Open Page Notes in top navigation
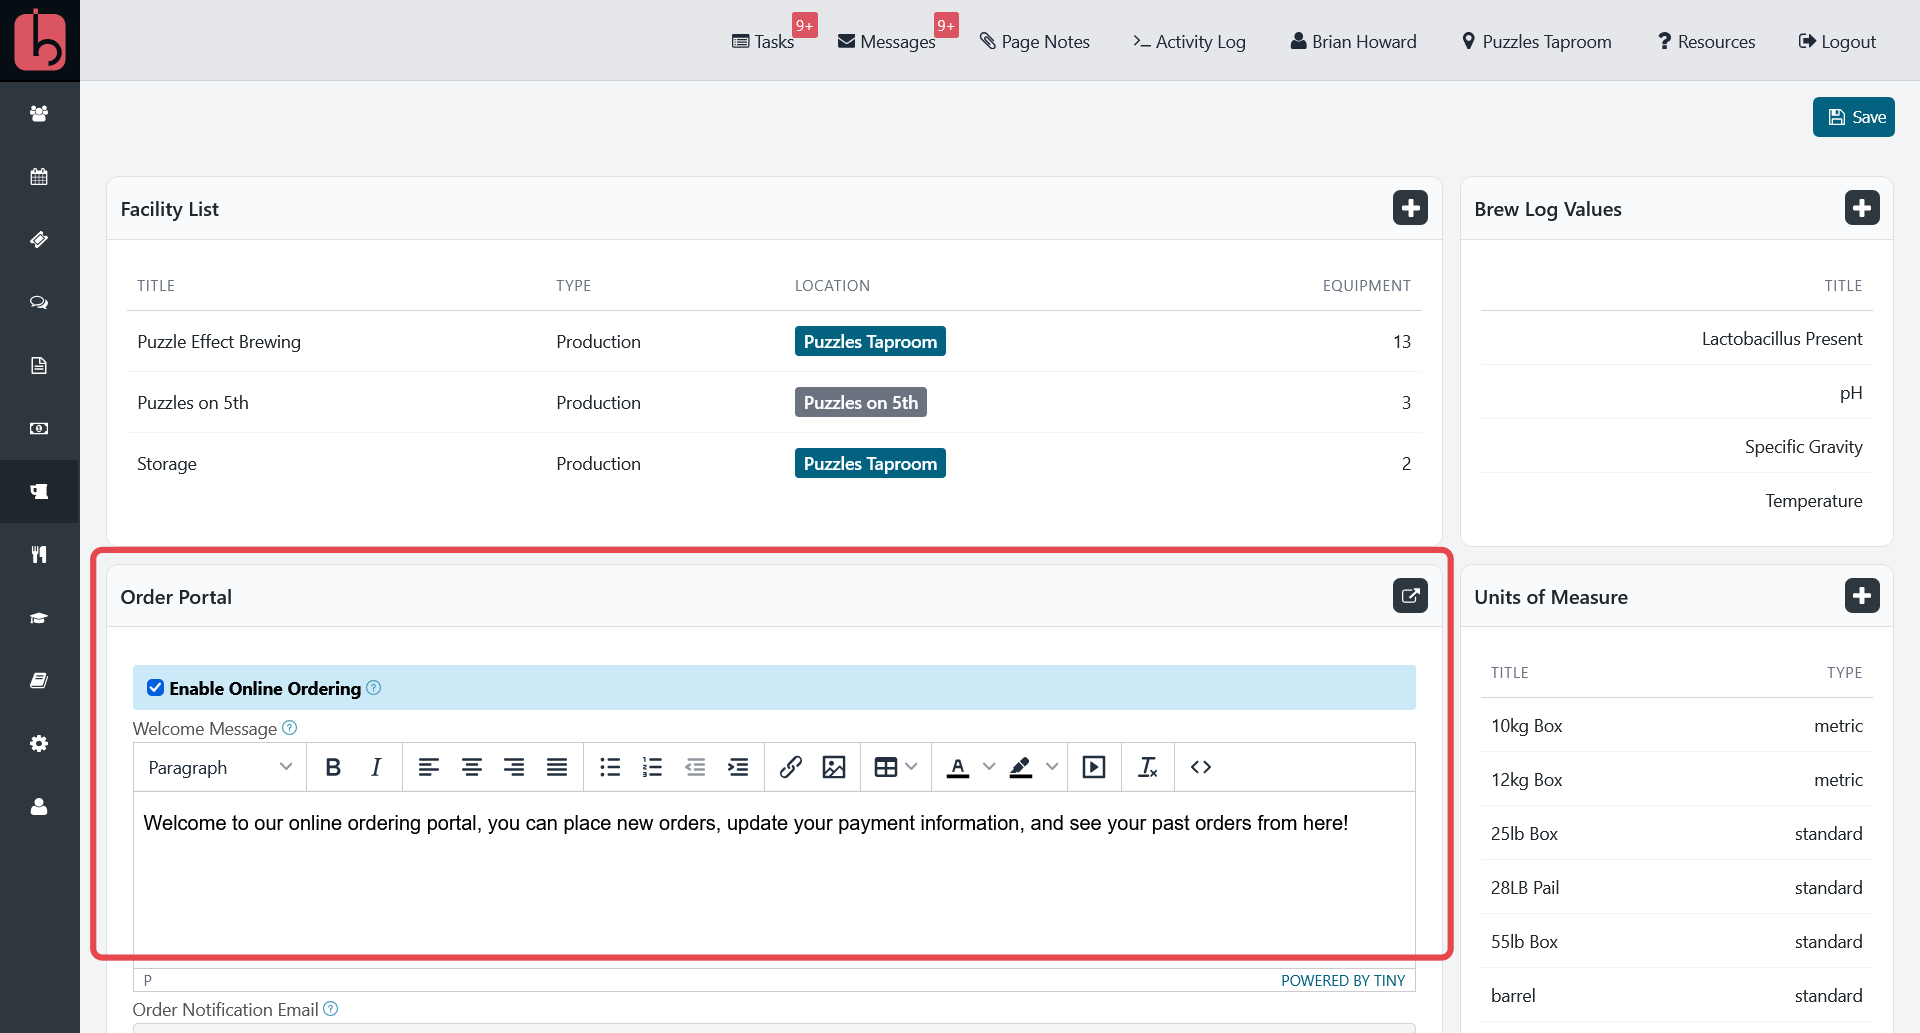 tap(1035, 41)
